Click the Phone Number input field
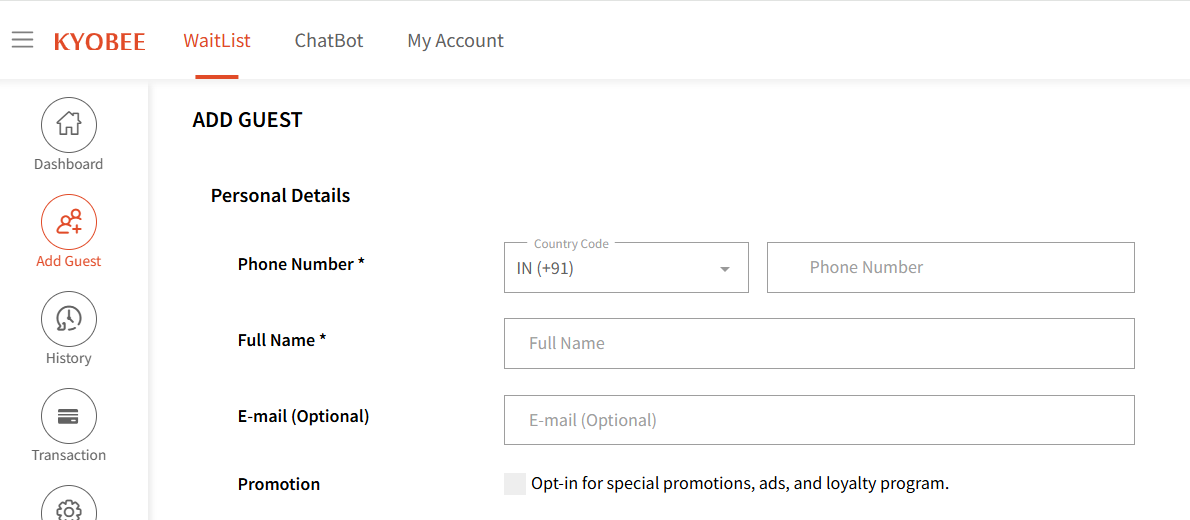1190x520 pixels. pos(950,267)
